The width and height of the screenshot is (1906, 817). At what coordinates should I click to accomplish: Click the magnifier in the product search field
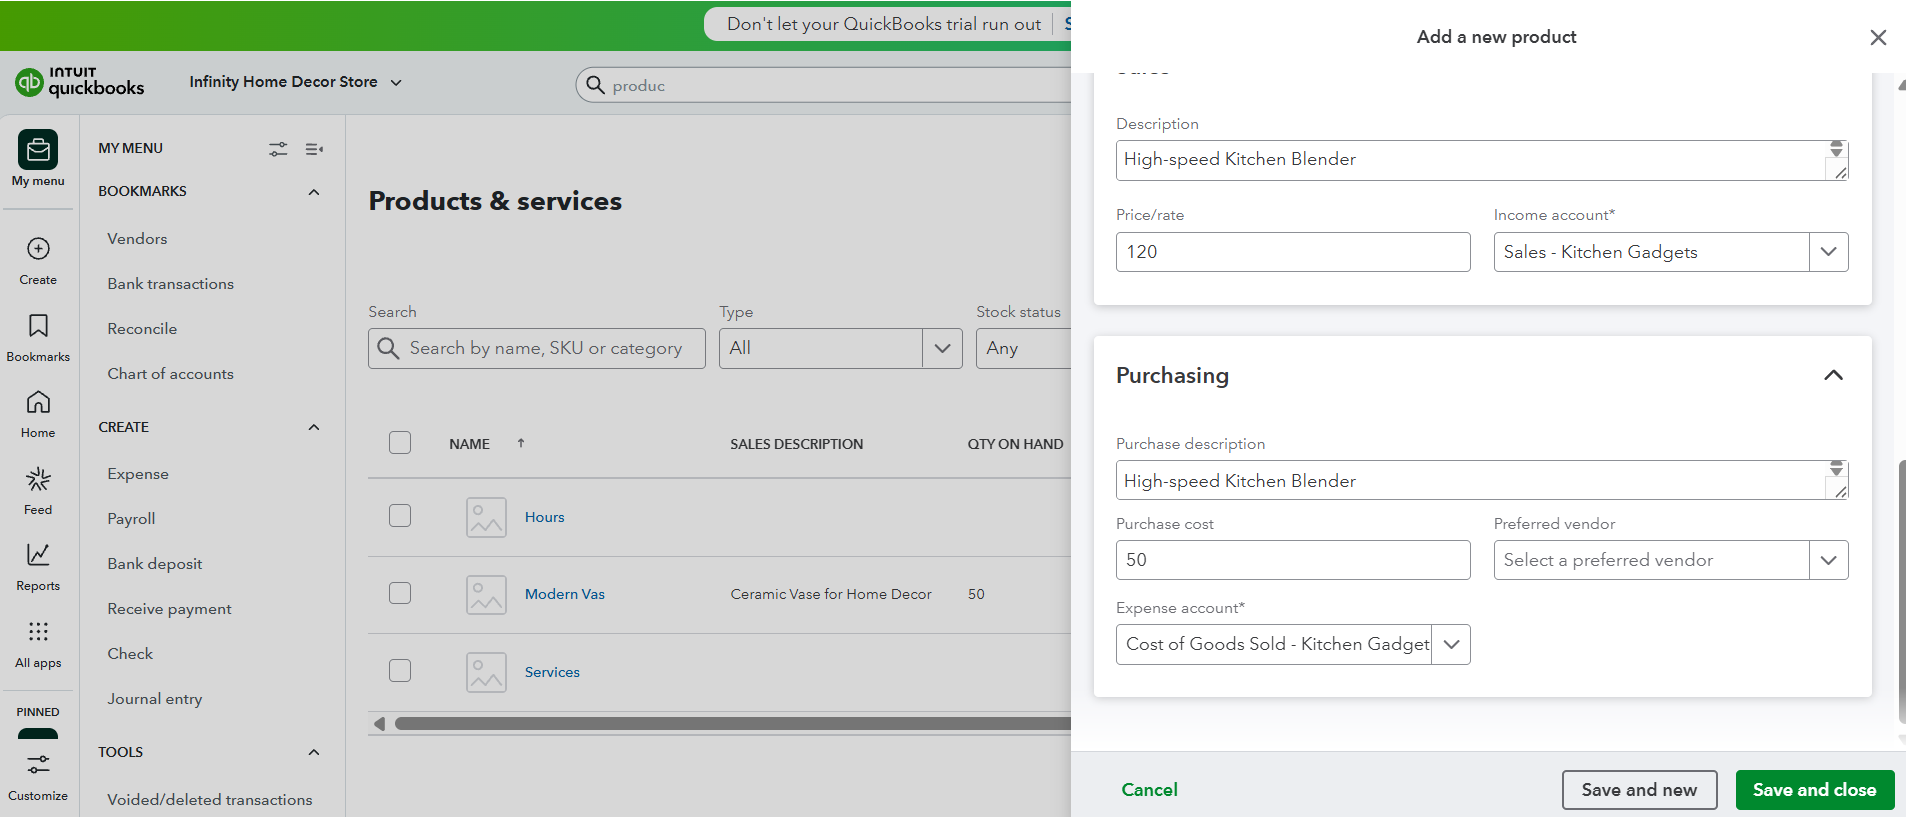388,348
